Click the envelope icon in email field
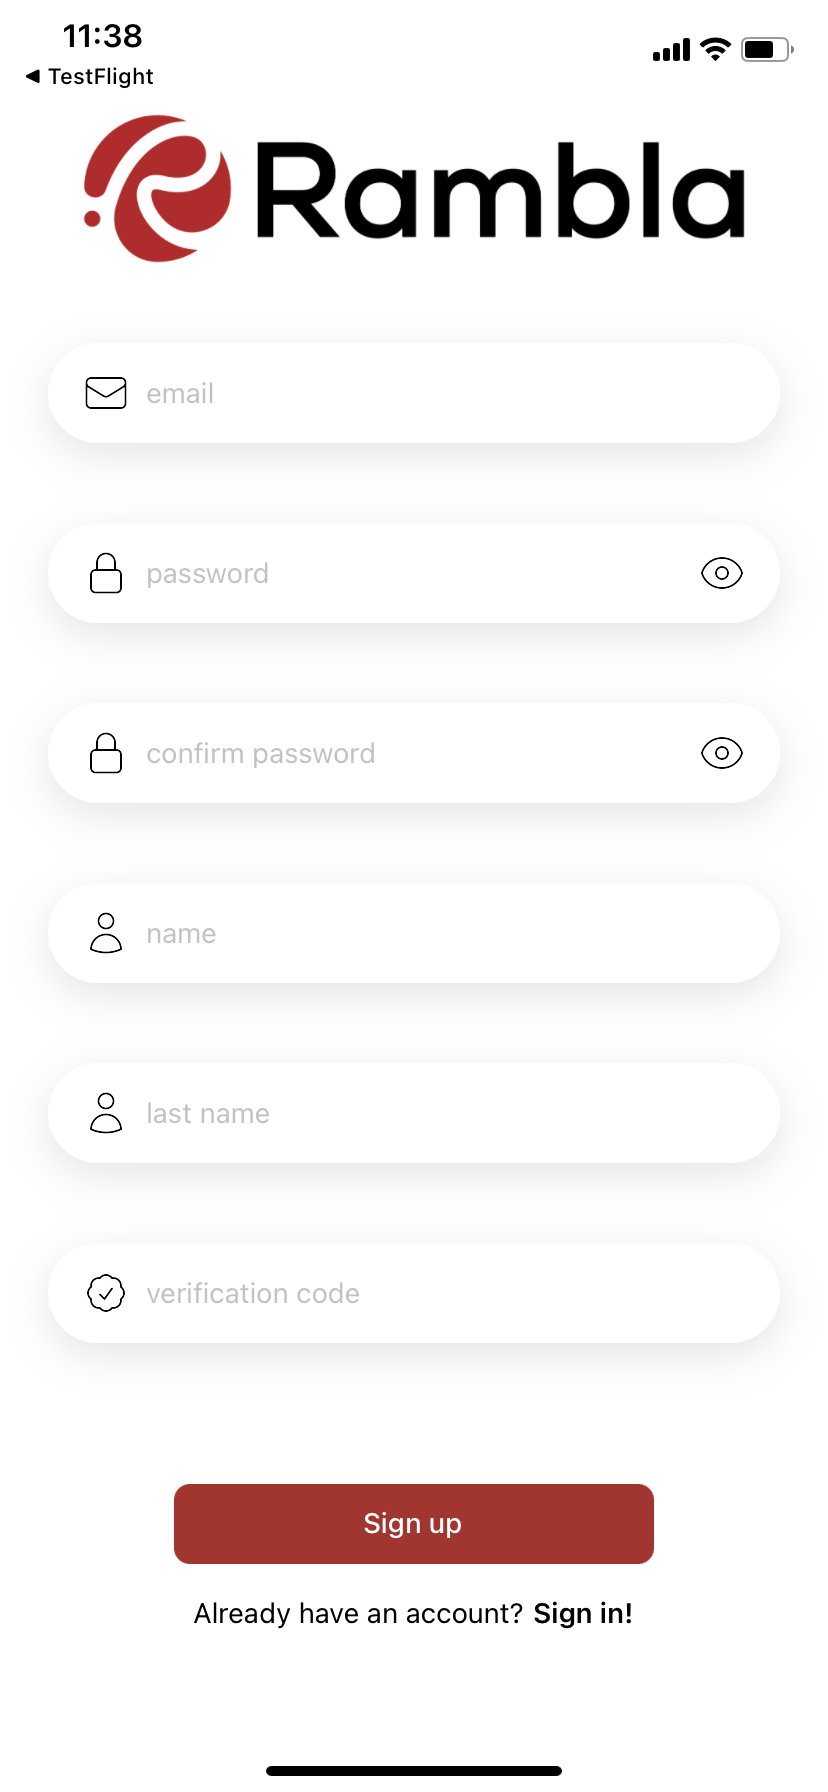The width and height of the screenshot is (828, 1792). click(x=106, y=393)
